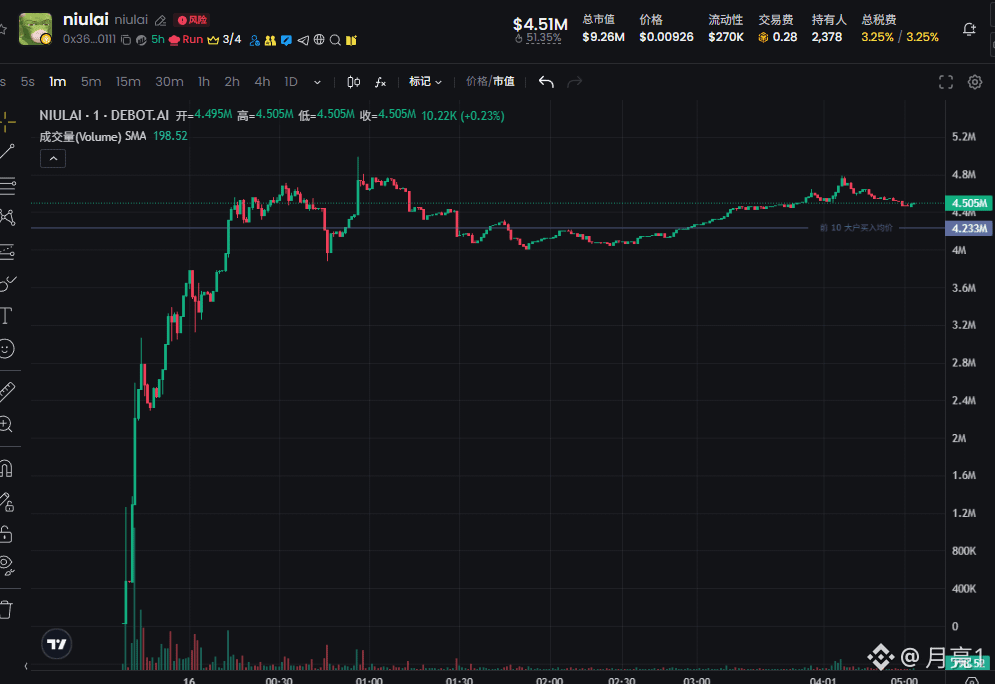Switch chart to 15m interval

coord(128,82)
